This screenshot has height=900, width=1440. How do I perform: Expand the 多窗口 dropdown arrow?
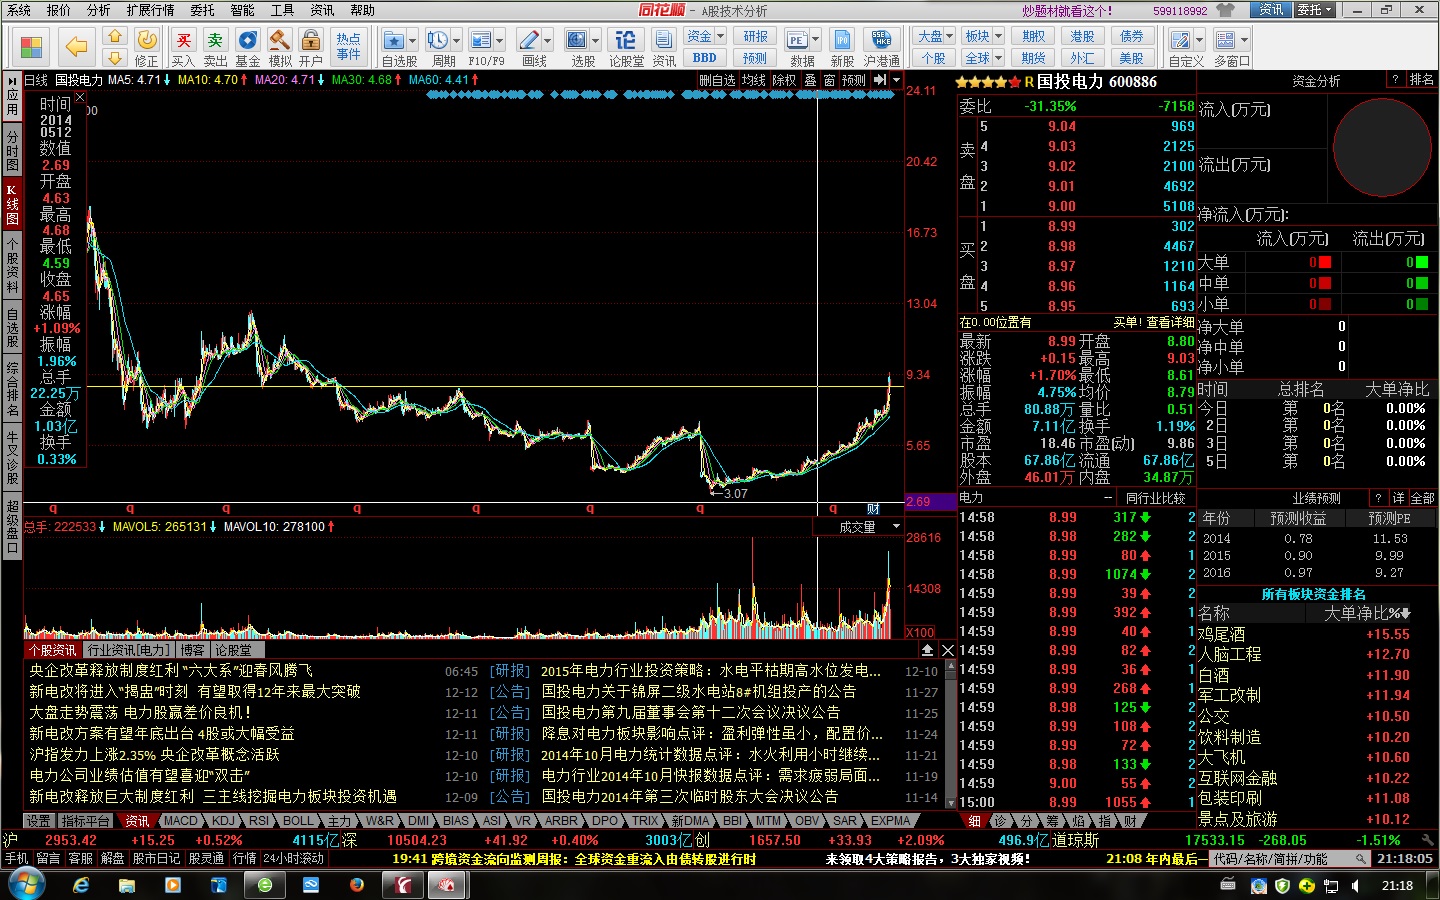click(x=1244, y=40)
